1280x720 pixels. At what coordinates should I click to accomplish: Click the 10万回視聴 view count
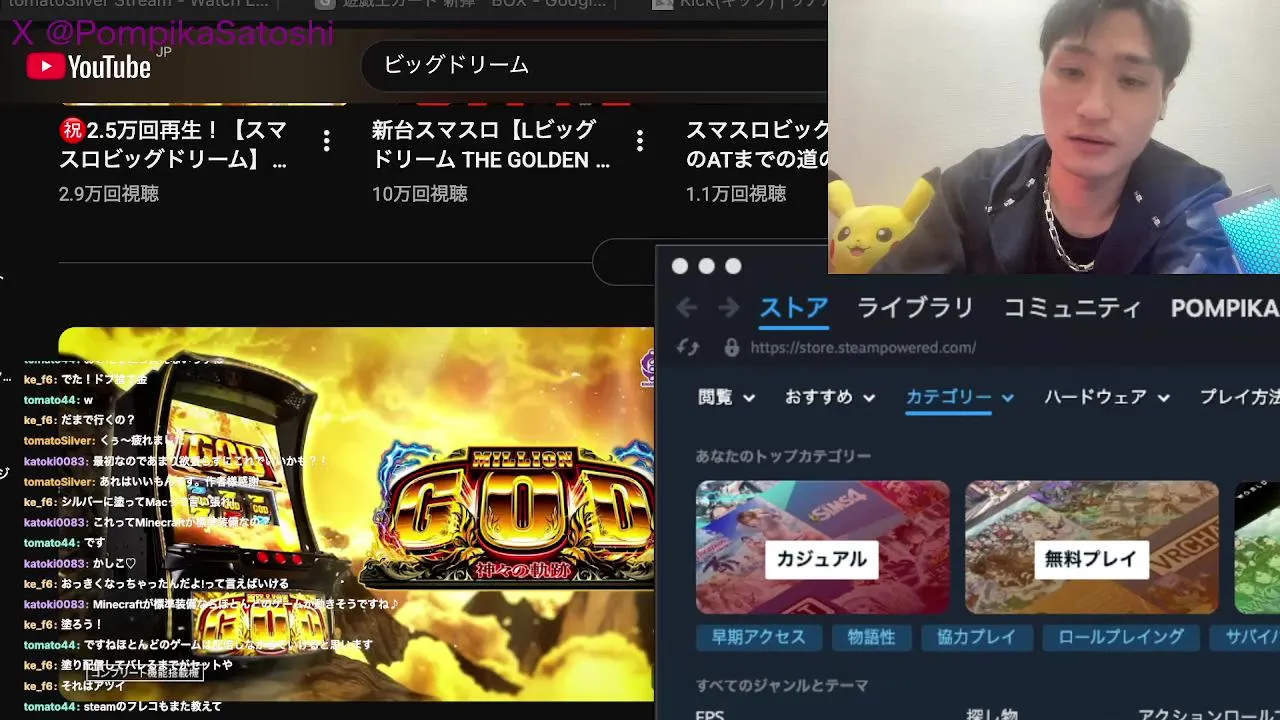pyautogui.click(x=420, y=193)
